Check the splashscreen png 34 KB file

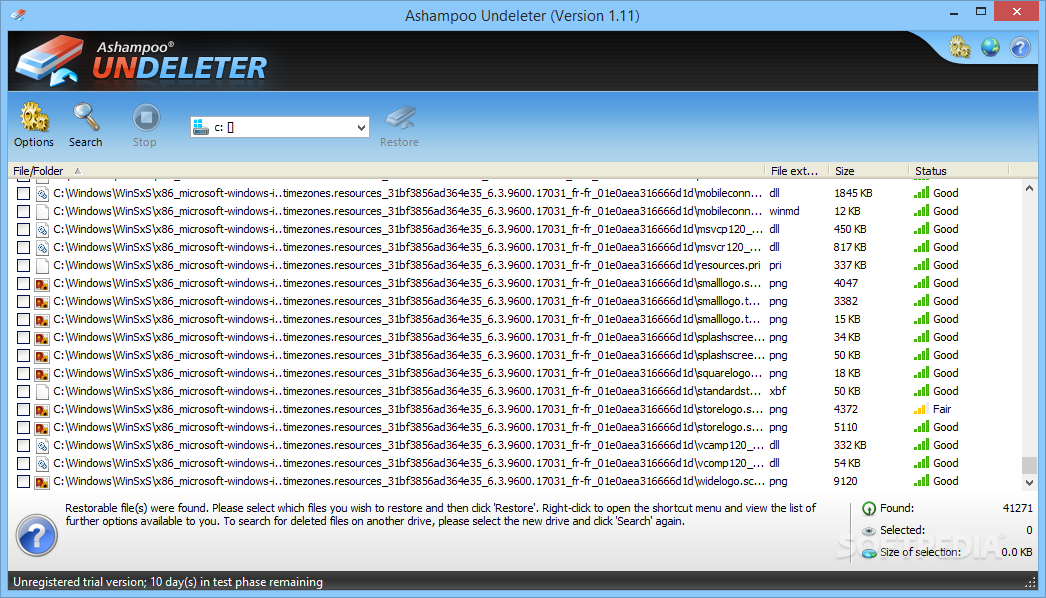tap(23, 338)
